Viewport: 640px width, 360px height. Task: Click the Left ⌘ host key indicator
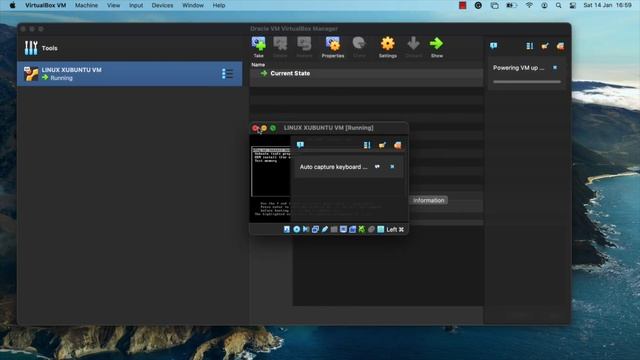[395, 229]
